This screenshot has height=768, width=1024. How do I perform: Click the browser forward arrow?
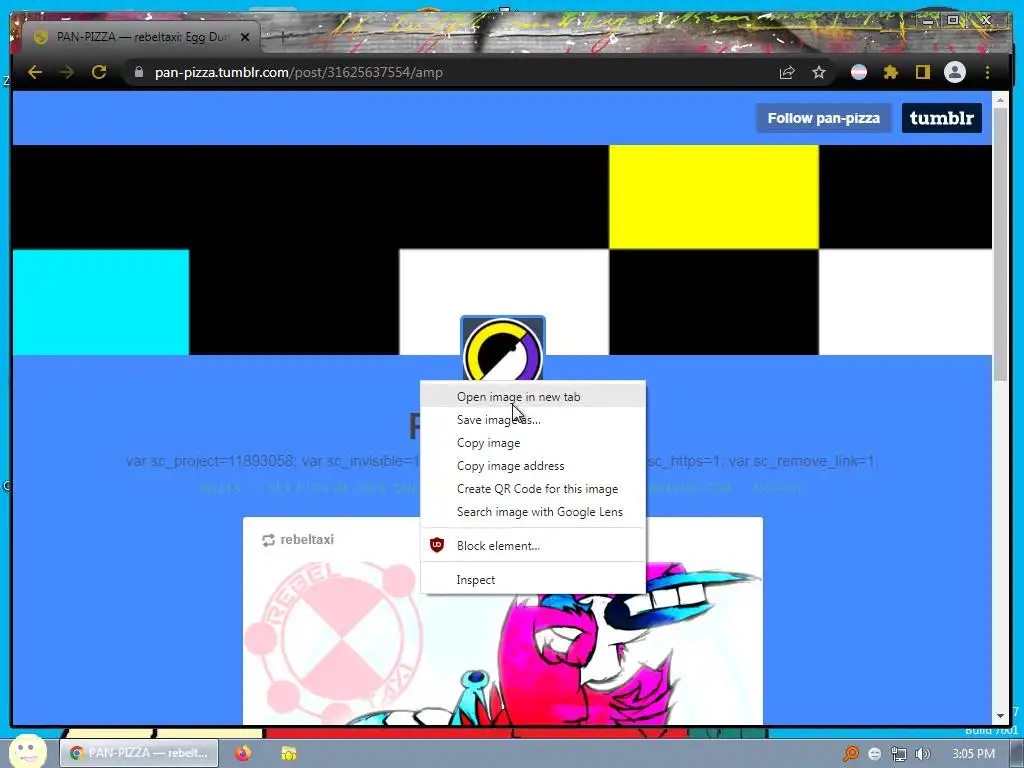point(67,72)
